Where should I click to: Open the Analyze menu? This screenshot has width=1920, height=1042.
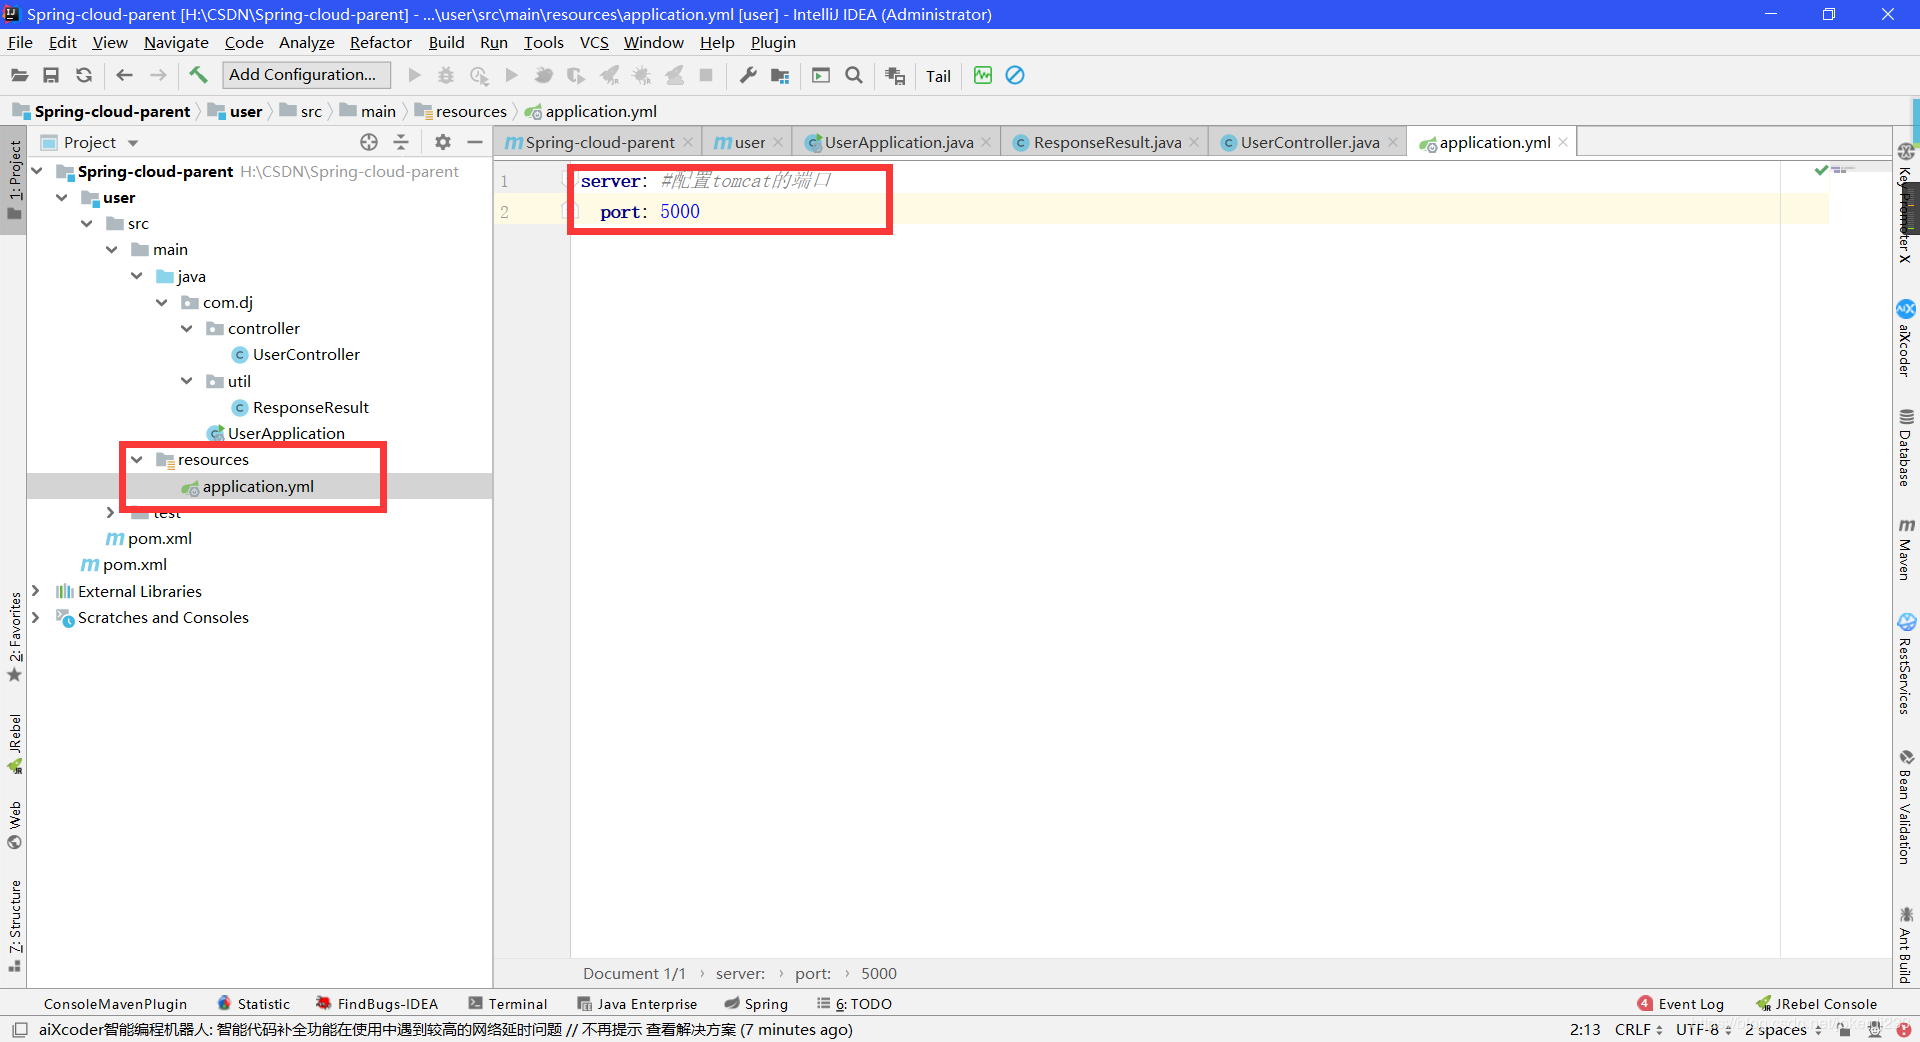306,42
